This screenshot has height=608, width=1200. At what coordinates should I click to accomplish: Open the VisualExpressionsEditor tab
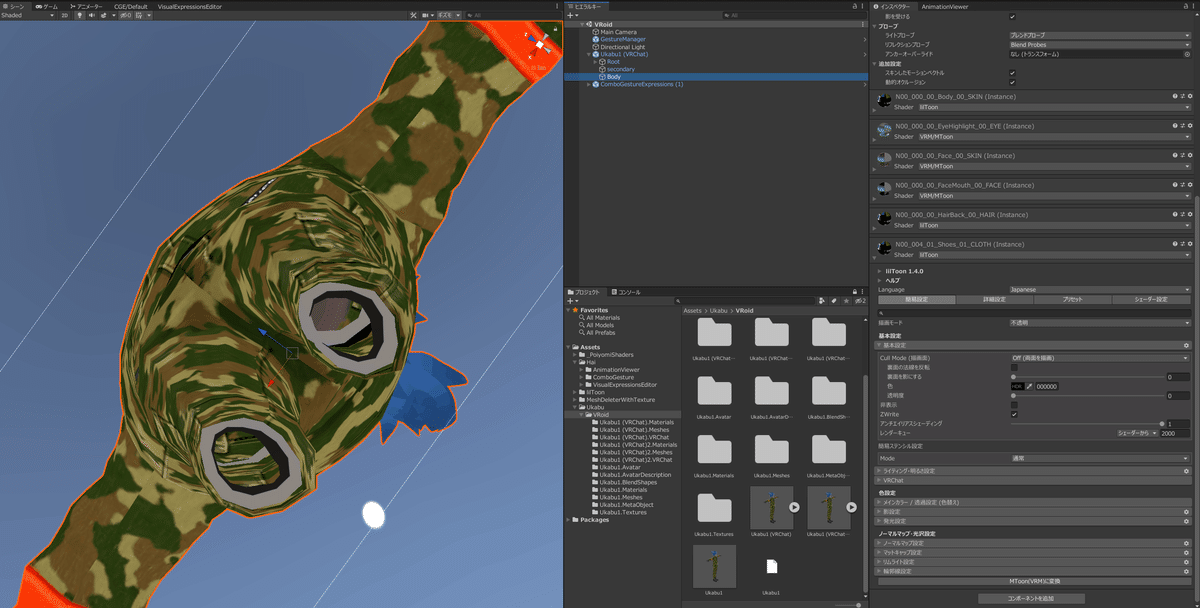[190, 6]
